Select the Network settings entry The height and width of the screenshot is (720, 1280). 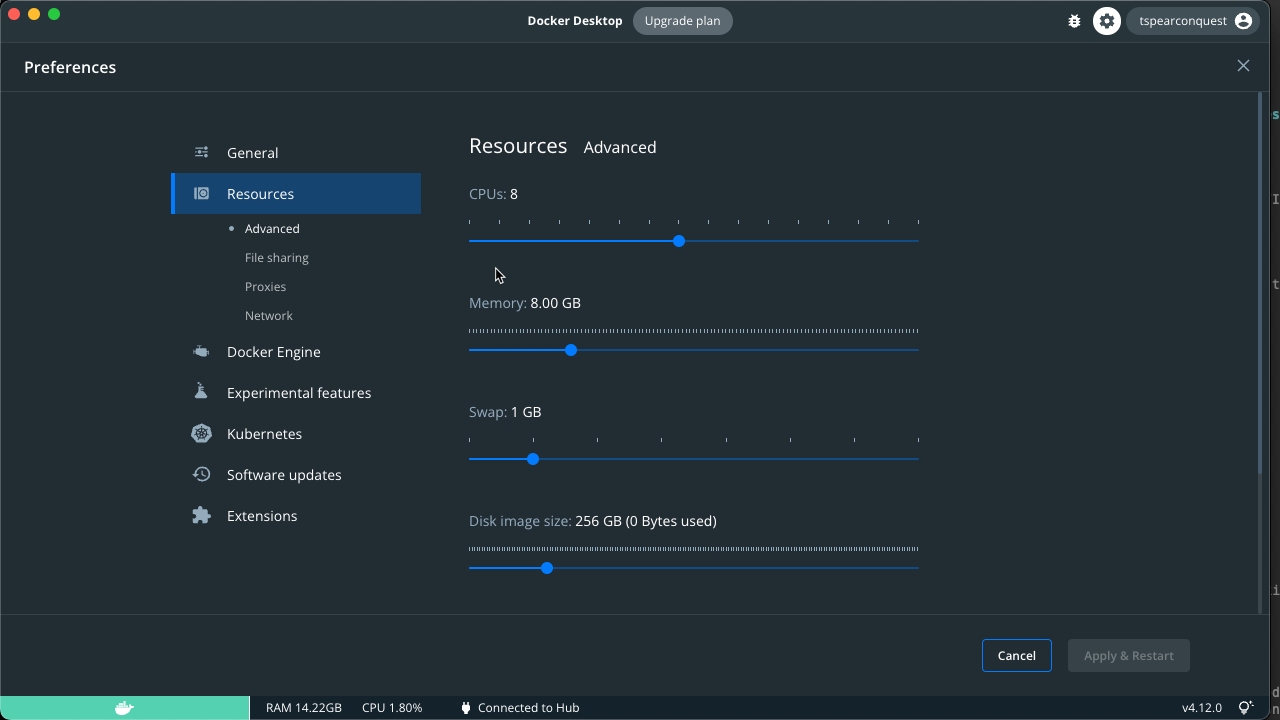268,315
